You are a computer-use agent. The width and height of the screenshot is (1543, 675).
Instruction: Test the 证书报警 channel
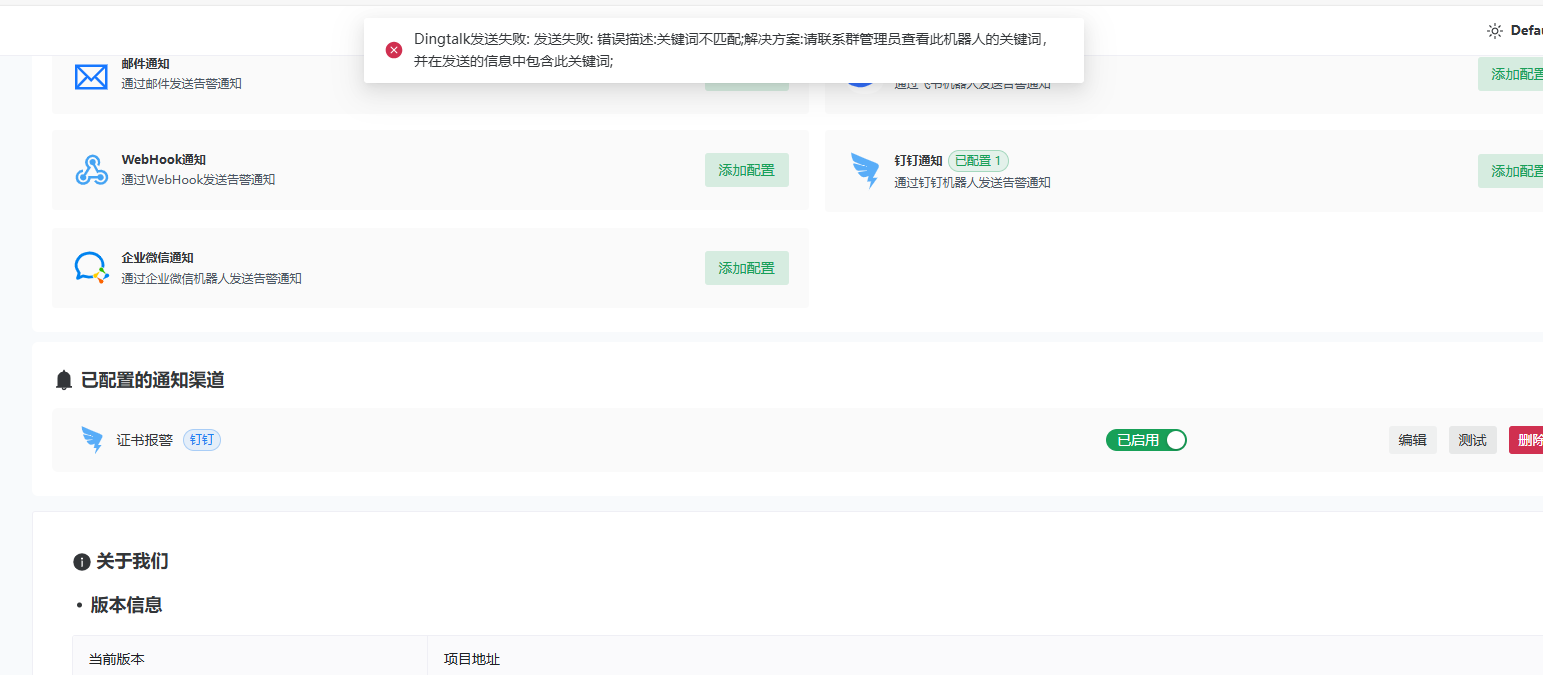click(1473, 440)
